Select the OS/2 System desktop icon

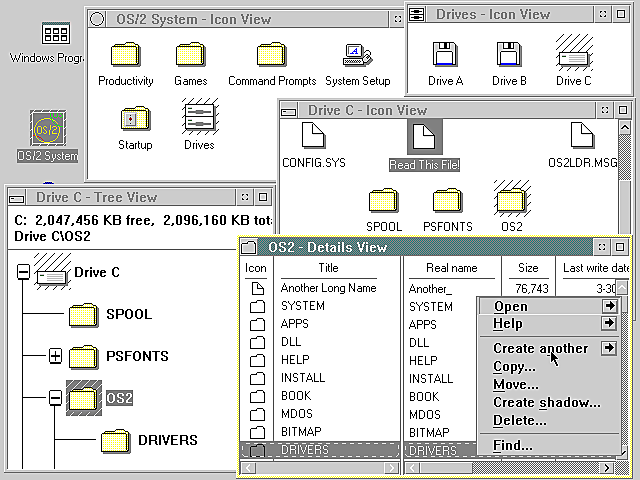48,128
